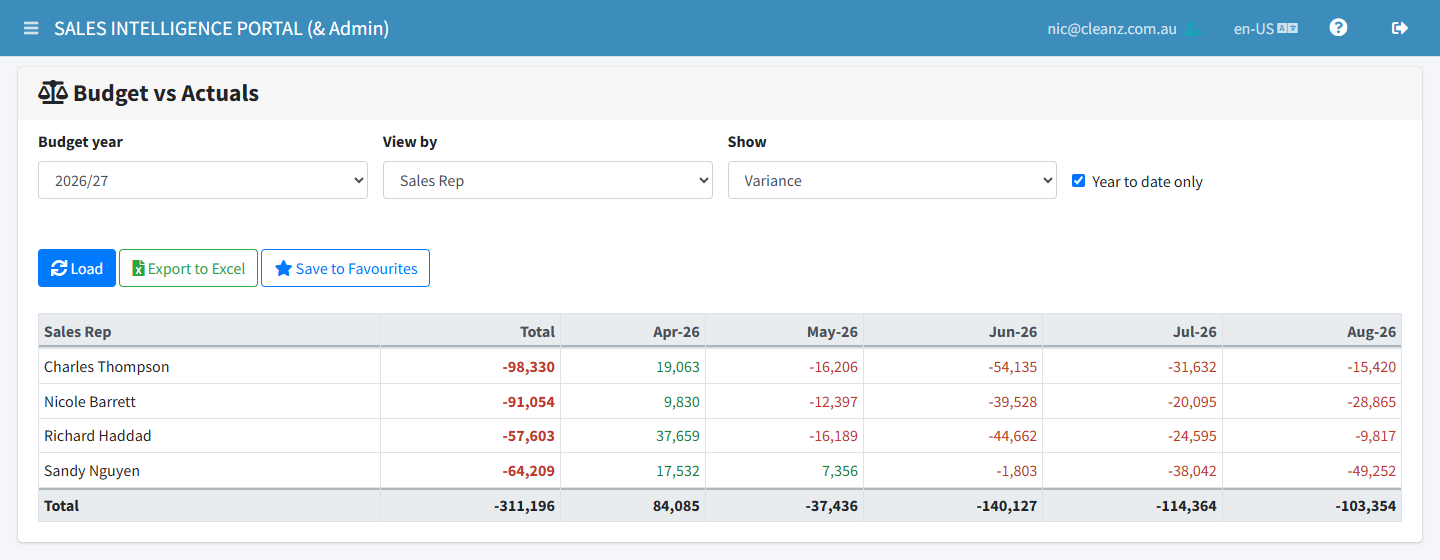The image size is (1440, 560).
Task: Click the grand total -311,196
Action: click(524, 506)
